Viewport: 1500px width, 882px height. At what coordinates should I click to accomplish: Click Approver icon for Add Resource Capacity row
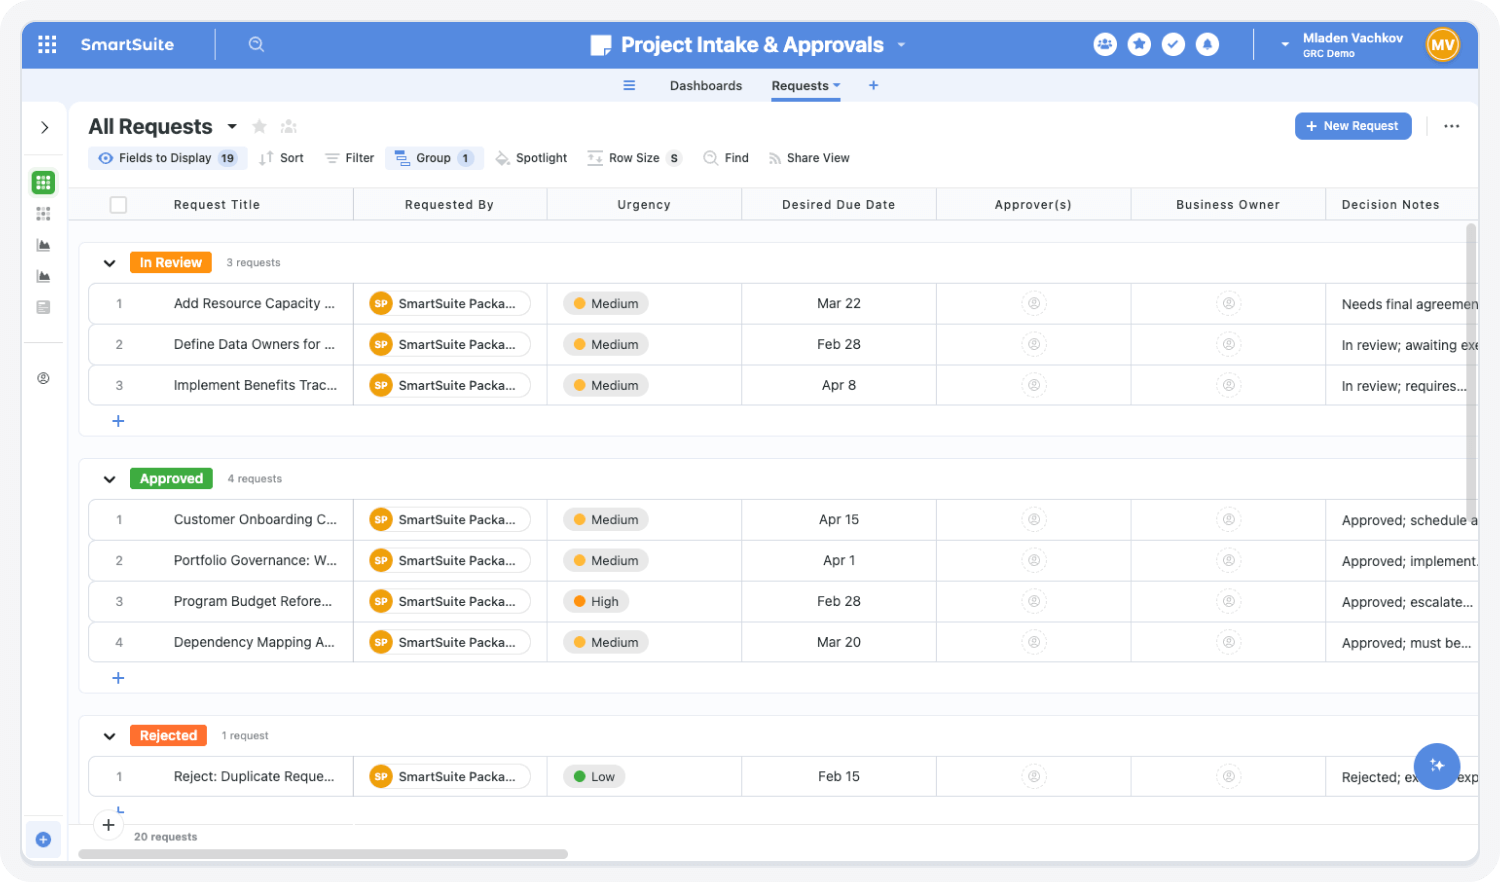click(1034, 303)
